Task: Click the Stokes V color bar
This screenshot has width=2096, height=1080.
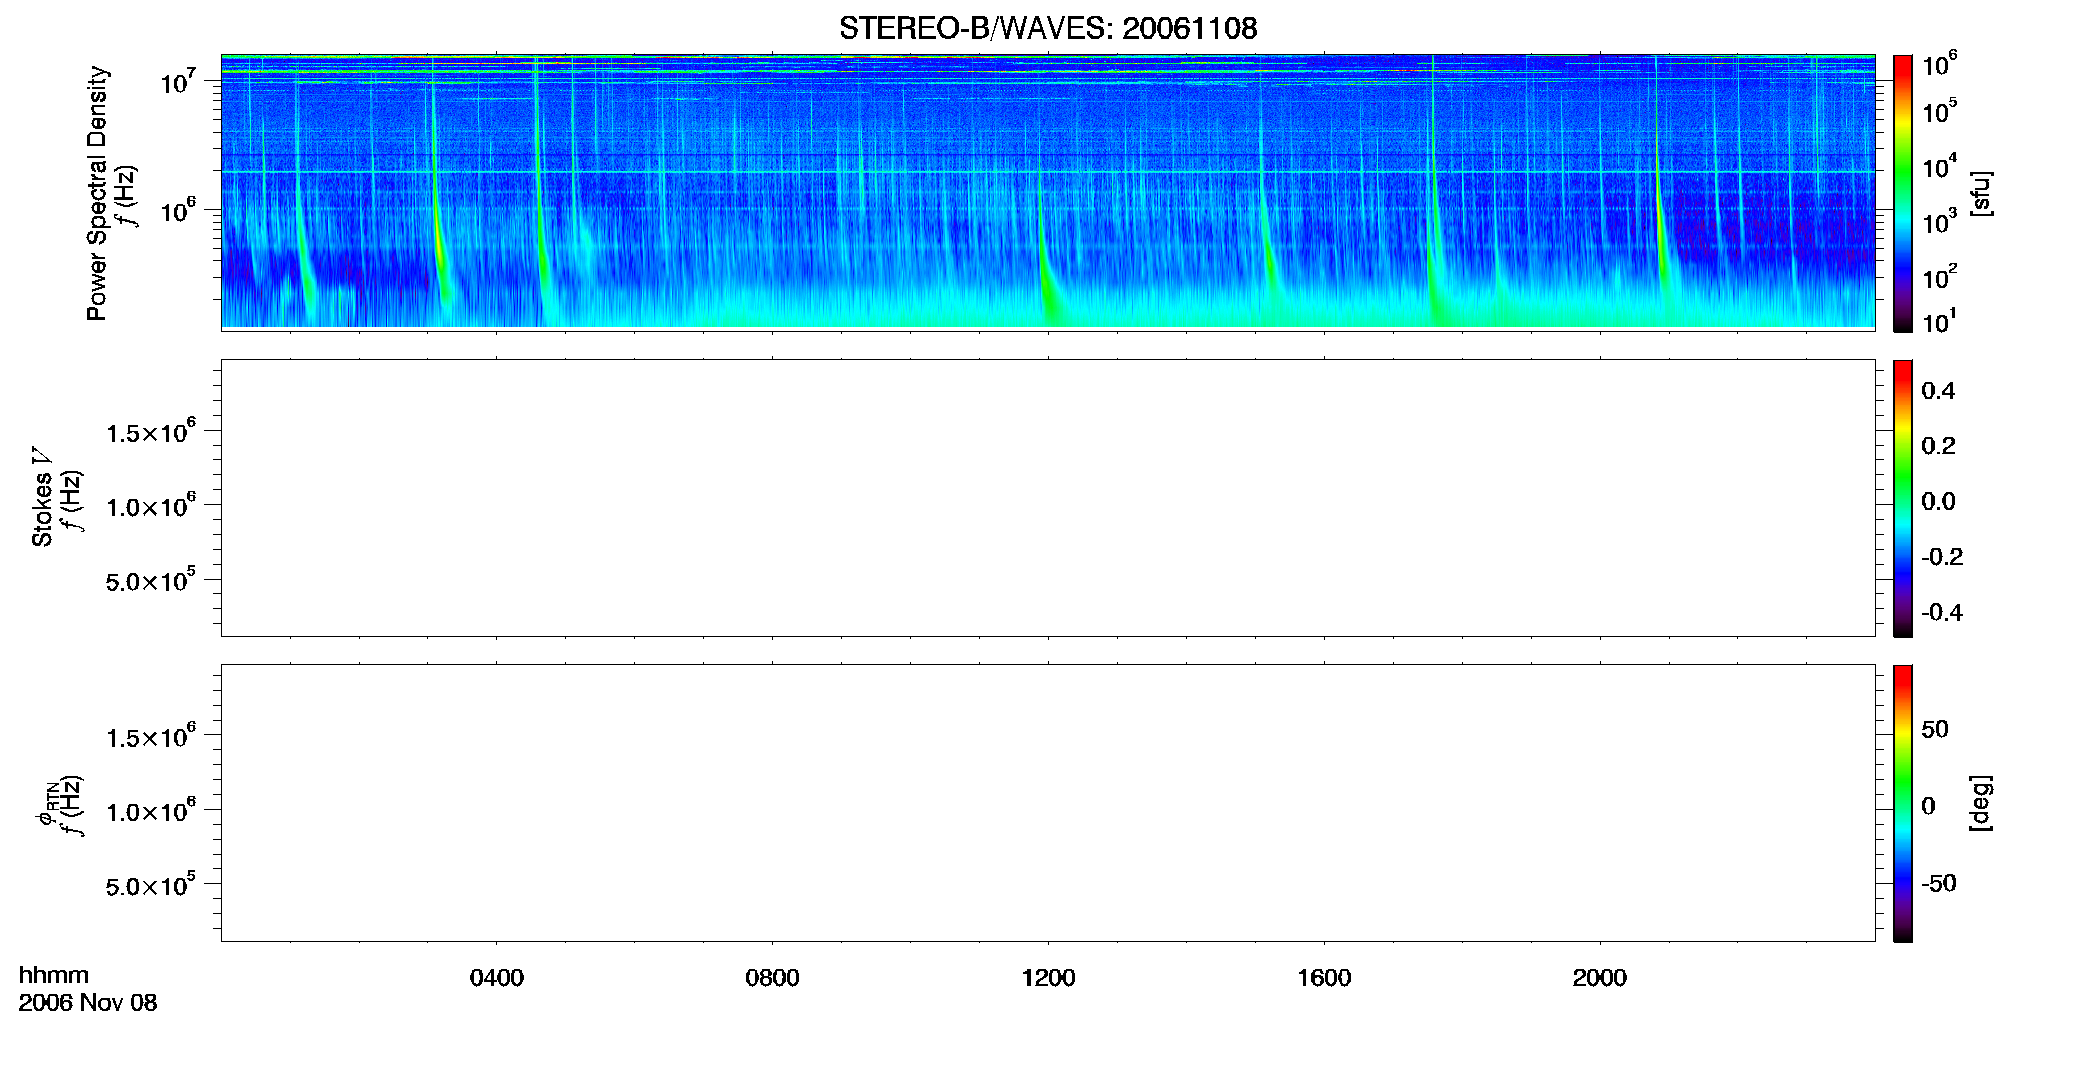Action: pos(1903,498)
